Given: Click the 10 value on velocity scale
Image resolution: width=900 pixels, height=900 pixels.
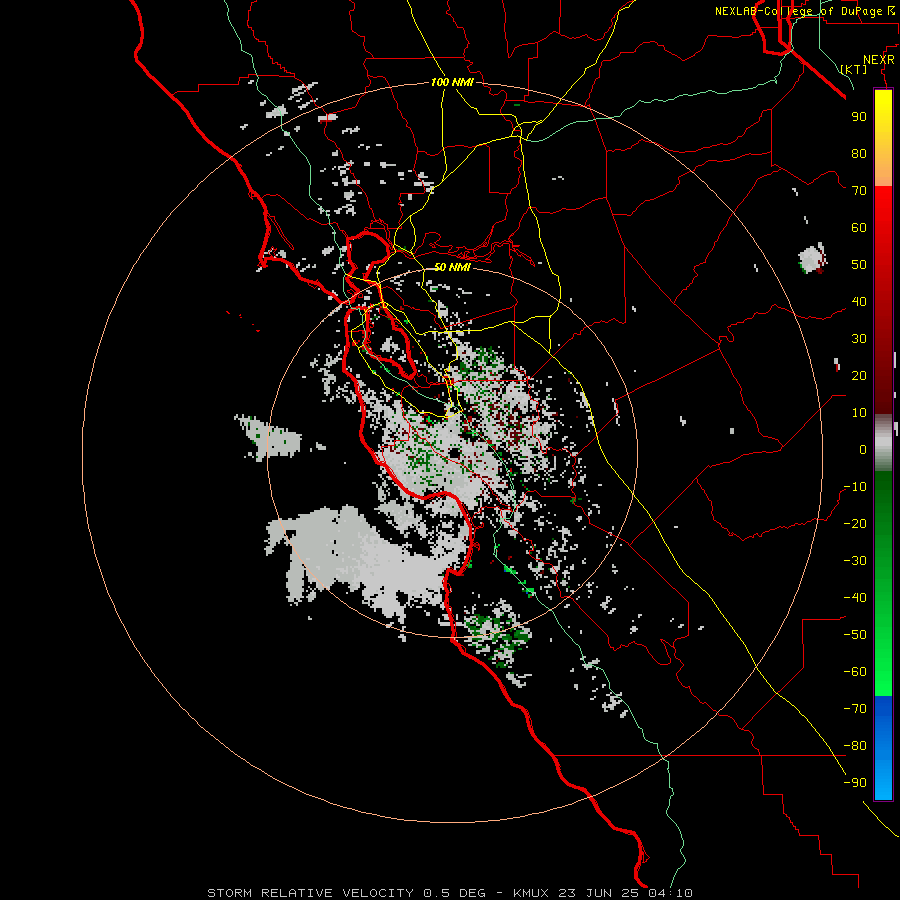Looking at the screenshot, I should [859, 413].
